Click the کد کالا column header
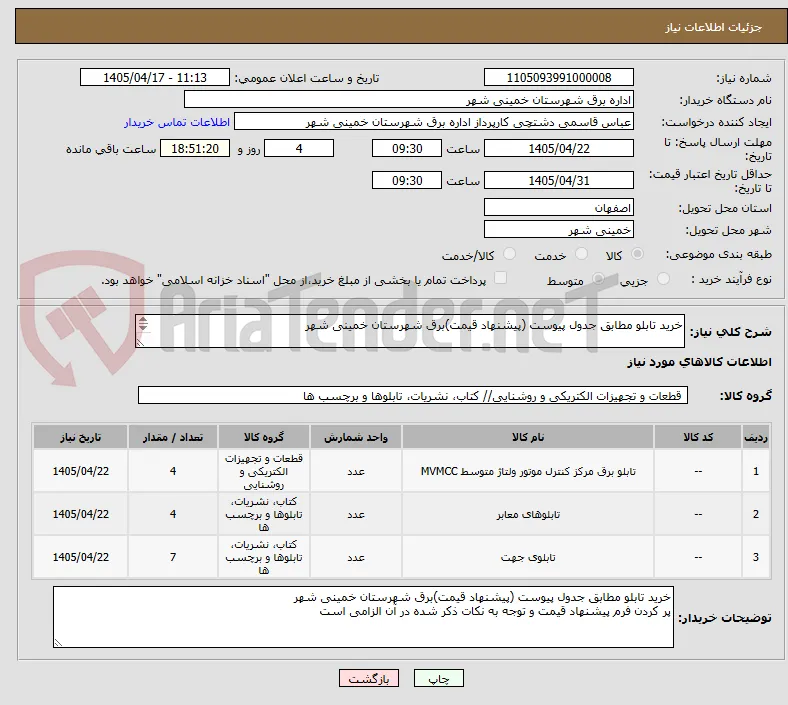This screenshot has height=705, width=788. click(x=698, y=437)
